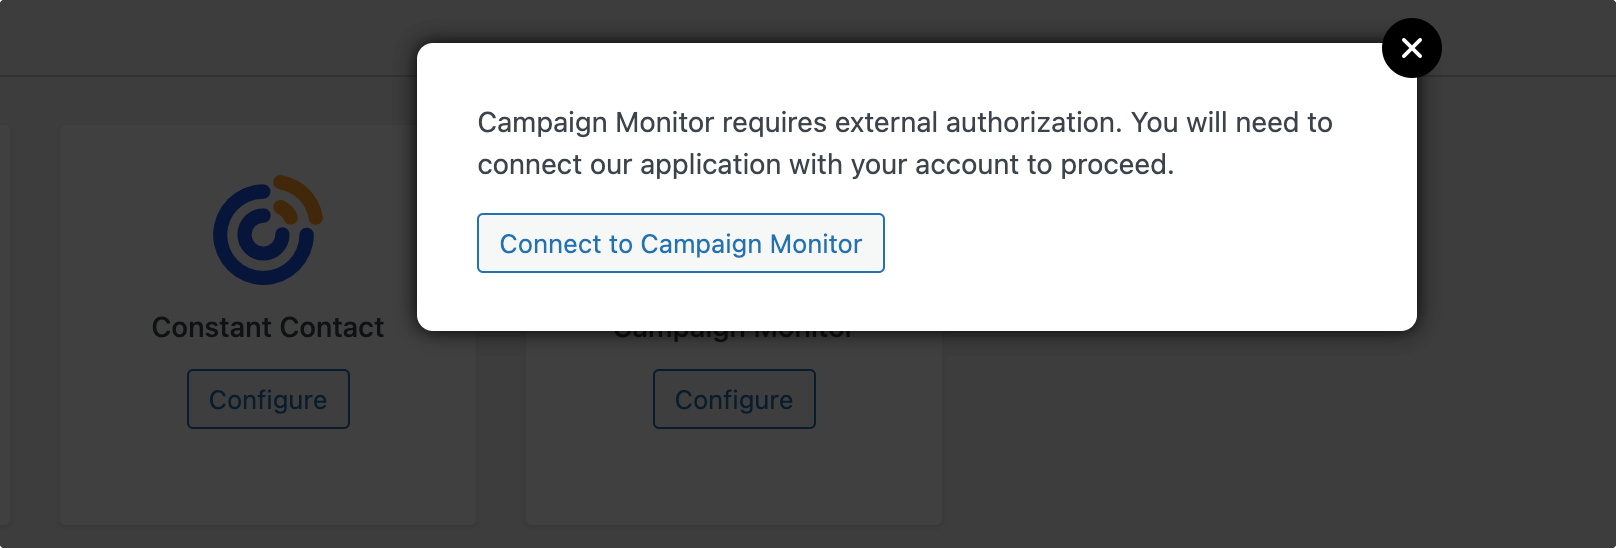
Task: Open Configure under the Campaign Monitor card
Action: pos(734,399)
